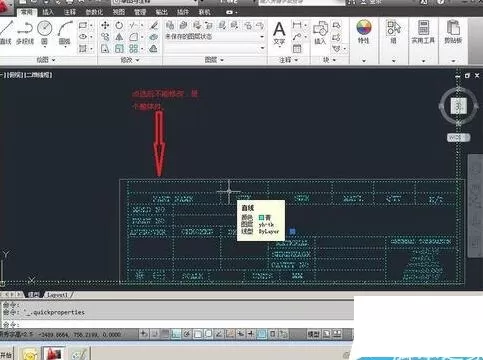The height and width of the screenshot is (360, 483).
Task: Click the Insert block (插入) button
Action: click(320, 33)
